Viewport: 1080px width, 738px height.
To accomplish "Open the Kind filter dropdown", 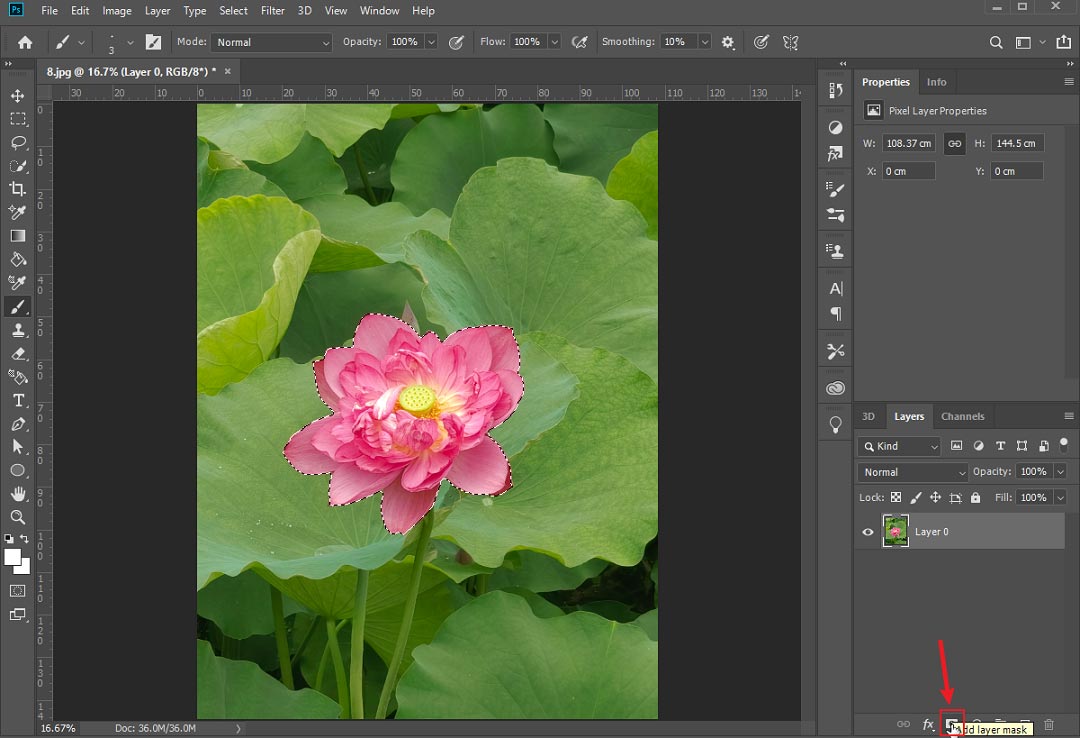I will pos(897,446).
